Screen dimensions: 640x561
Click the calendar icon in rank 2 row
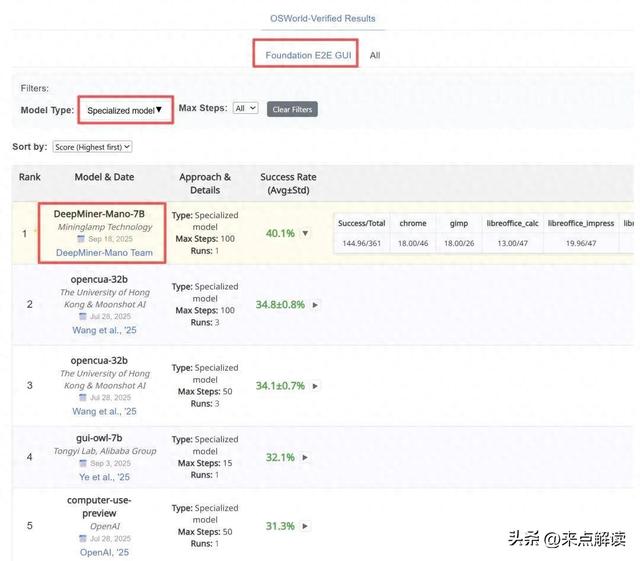coord(83,316)
